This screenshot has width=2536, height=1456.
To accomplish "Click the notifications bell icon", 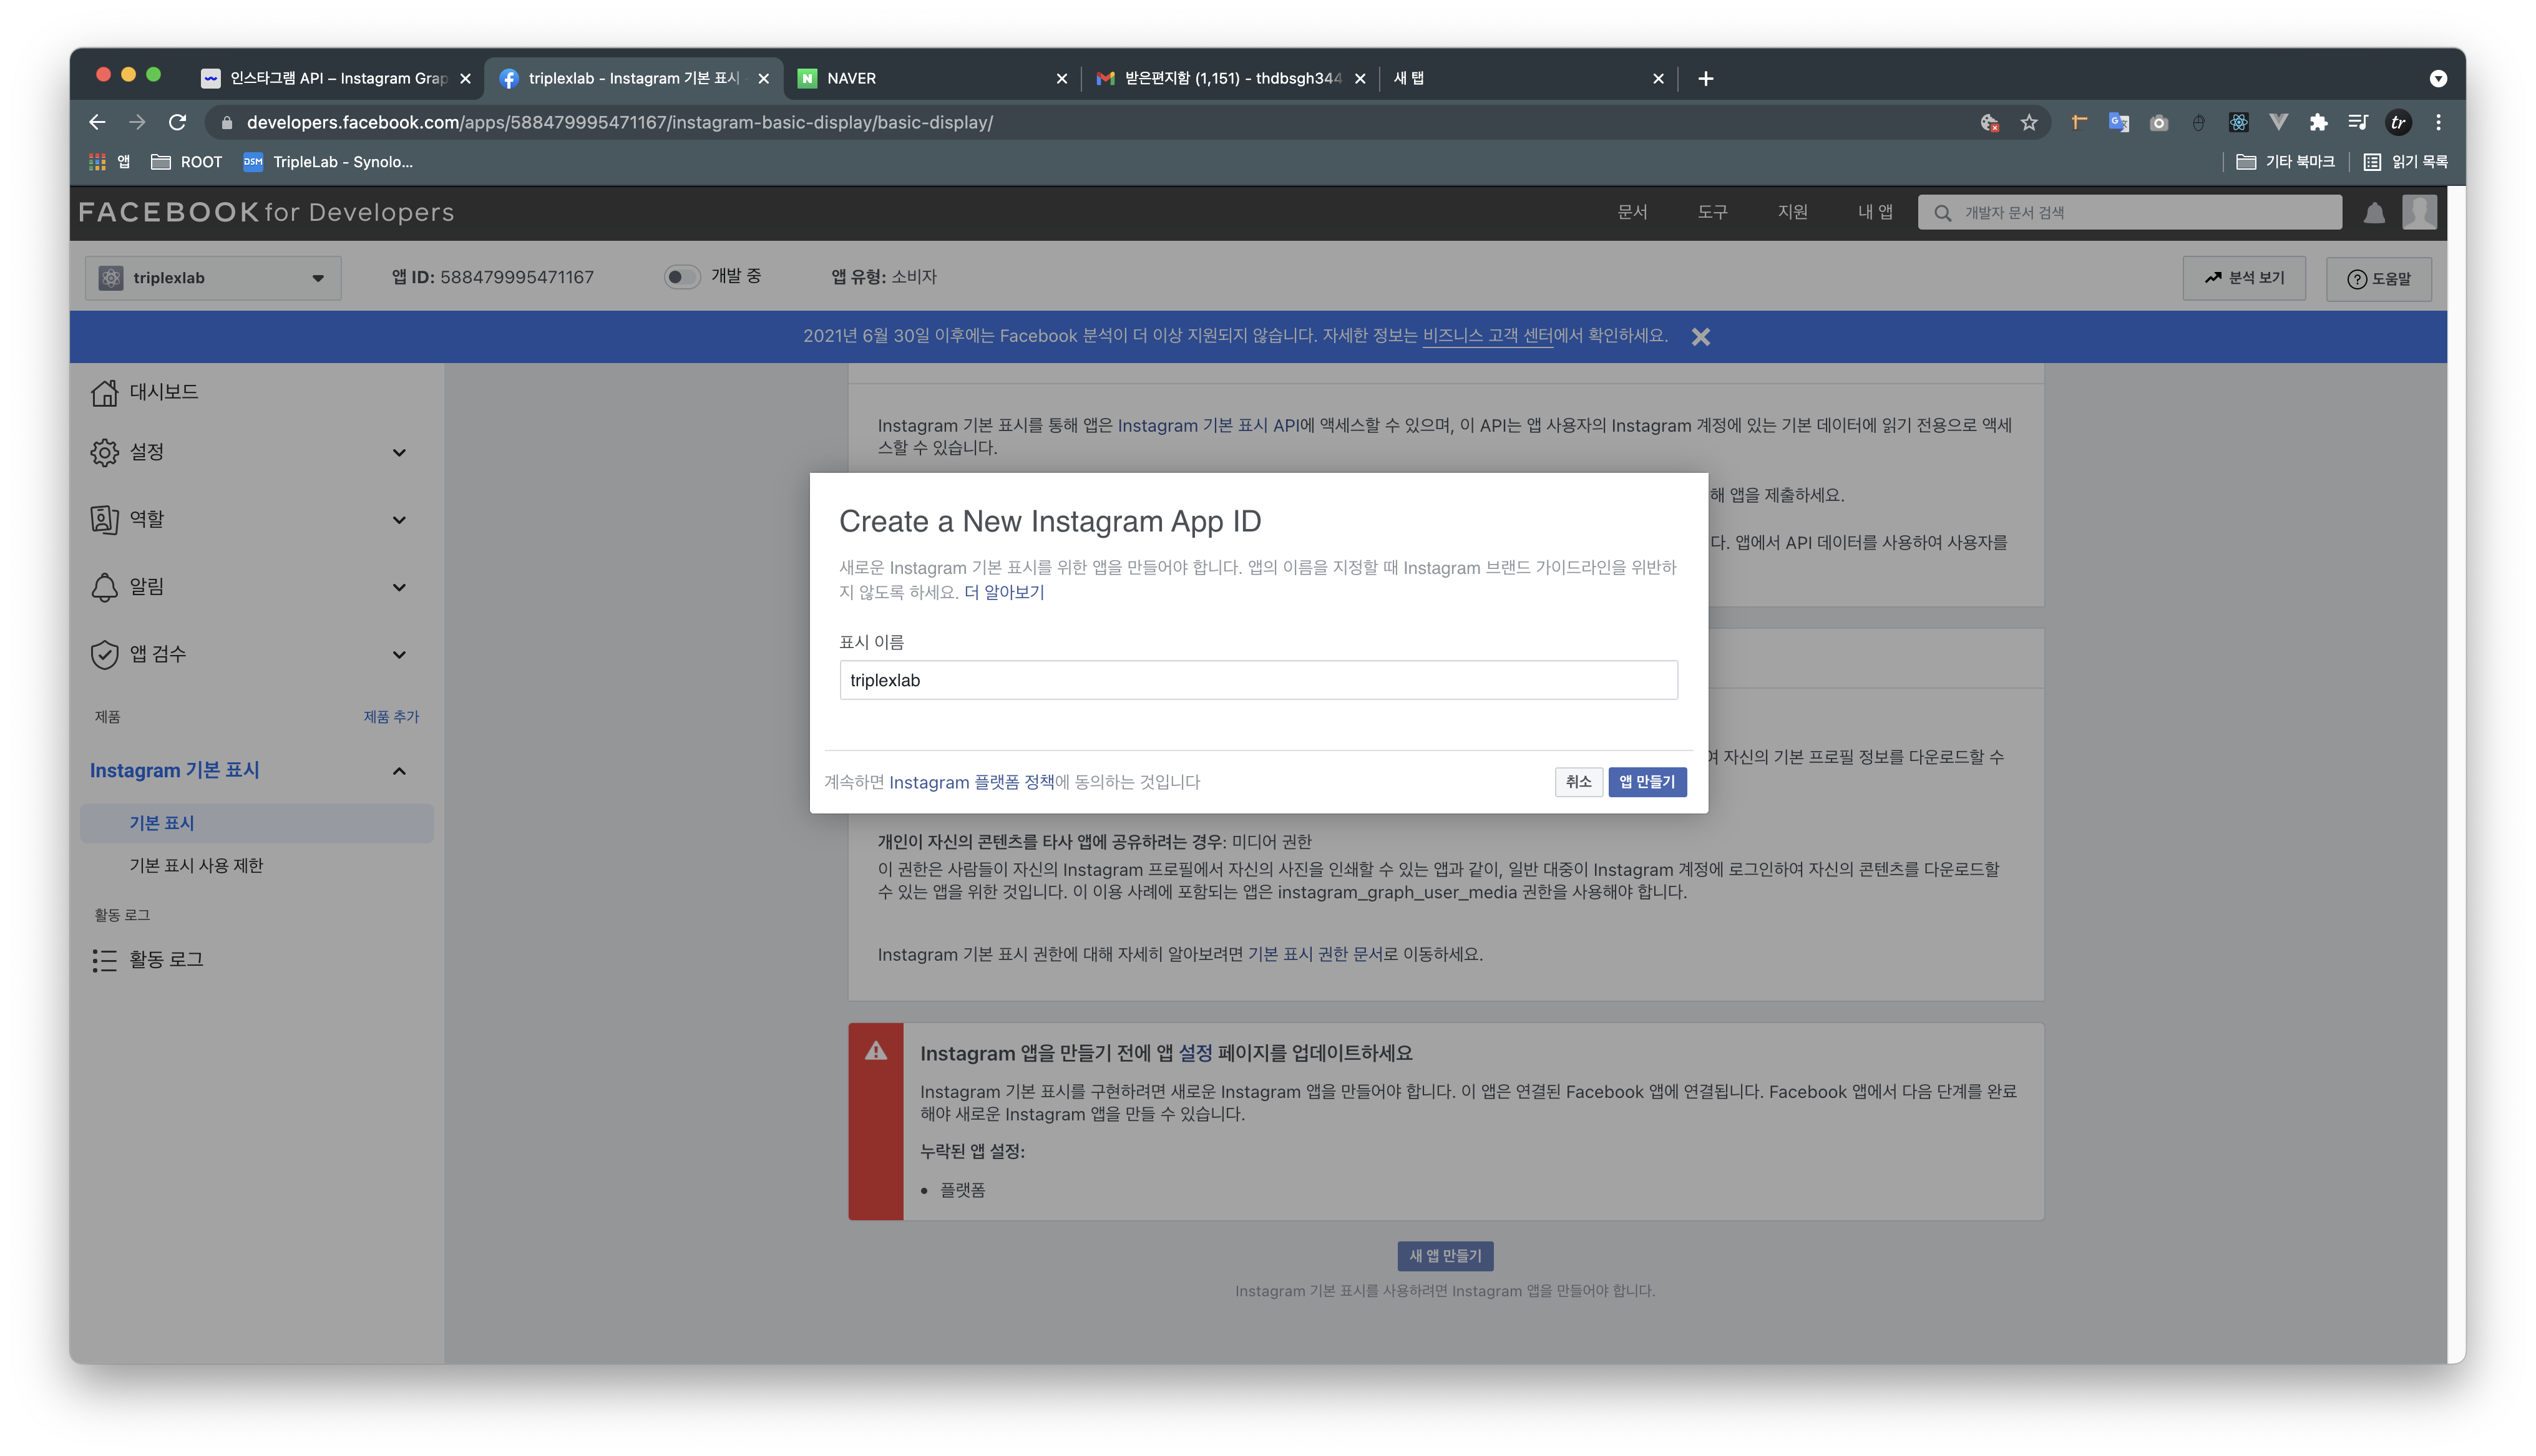I will coord(2374,212).
